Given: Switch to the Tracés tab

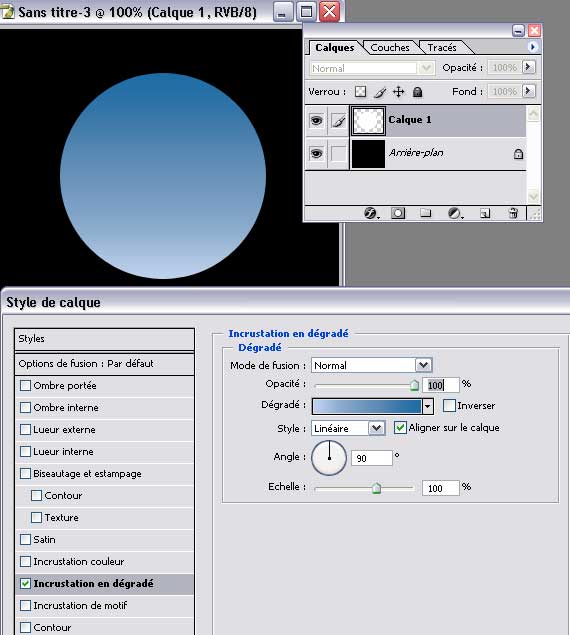Looking at the screenshot, I should click(442, 47).
